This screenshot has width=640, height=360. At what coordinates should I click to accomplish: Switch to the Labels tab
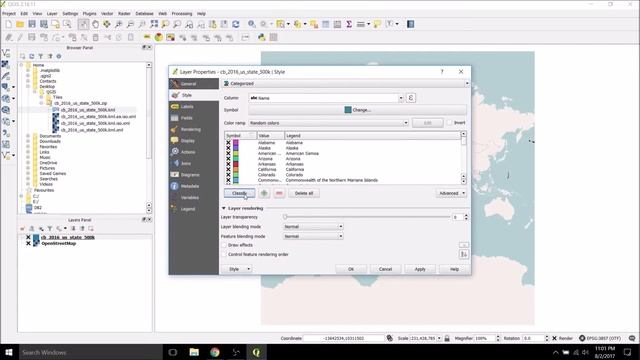pos(194,107)
